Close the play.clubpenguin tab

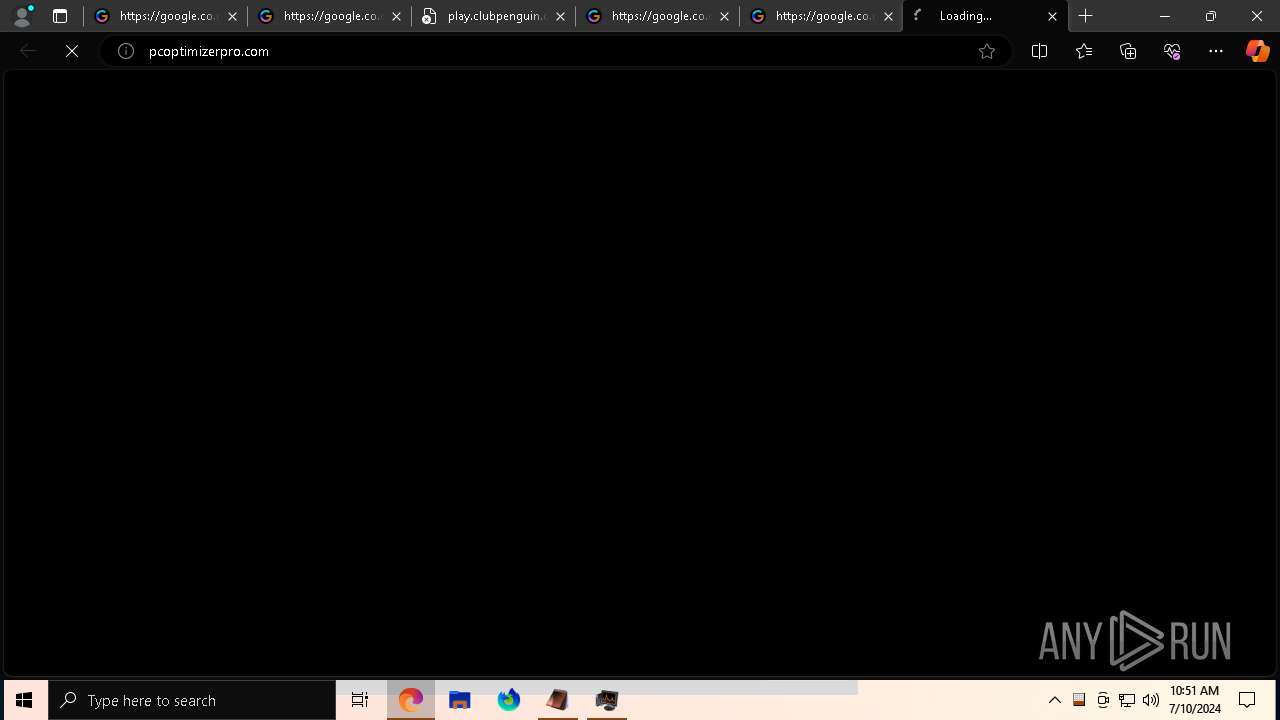pos(560,16)
